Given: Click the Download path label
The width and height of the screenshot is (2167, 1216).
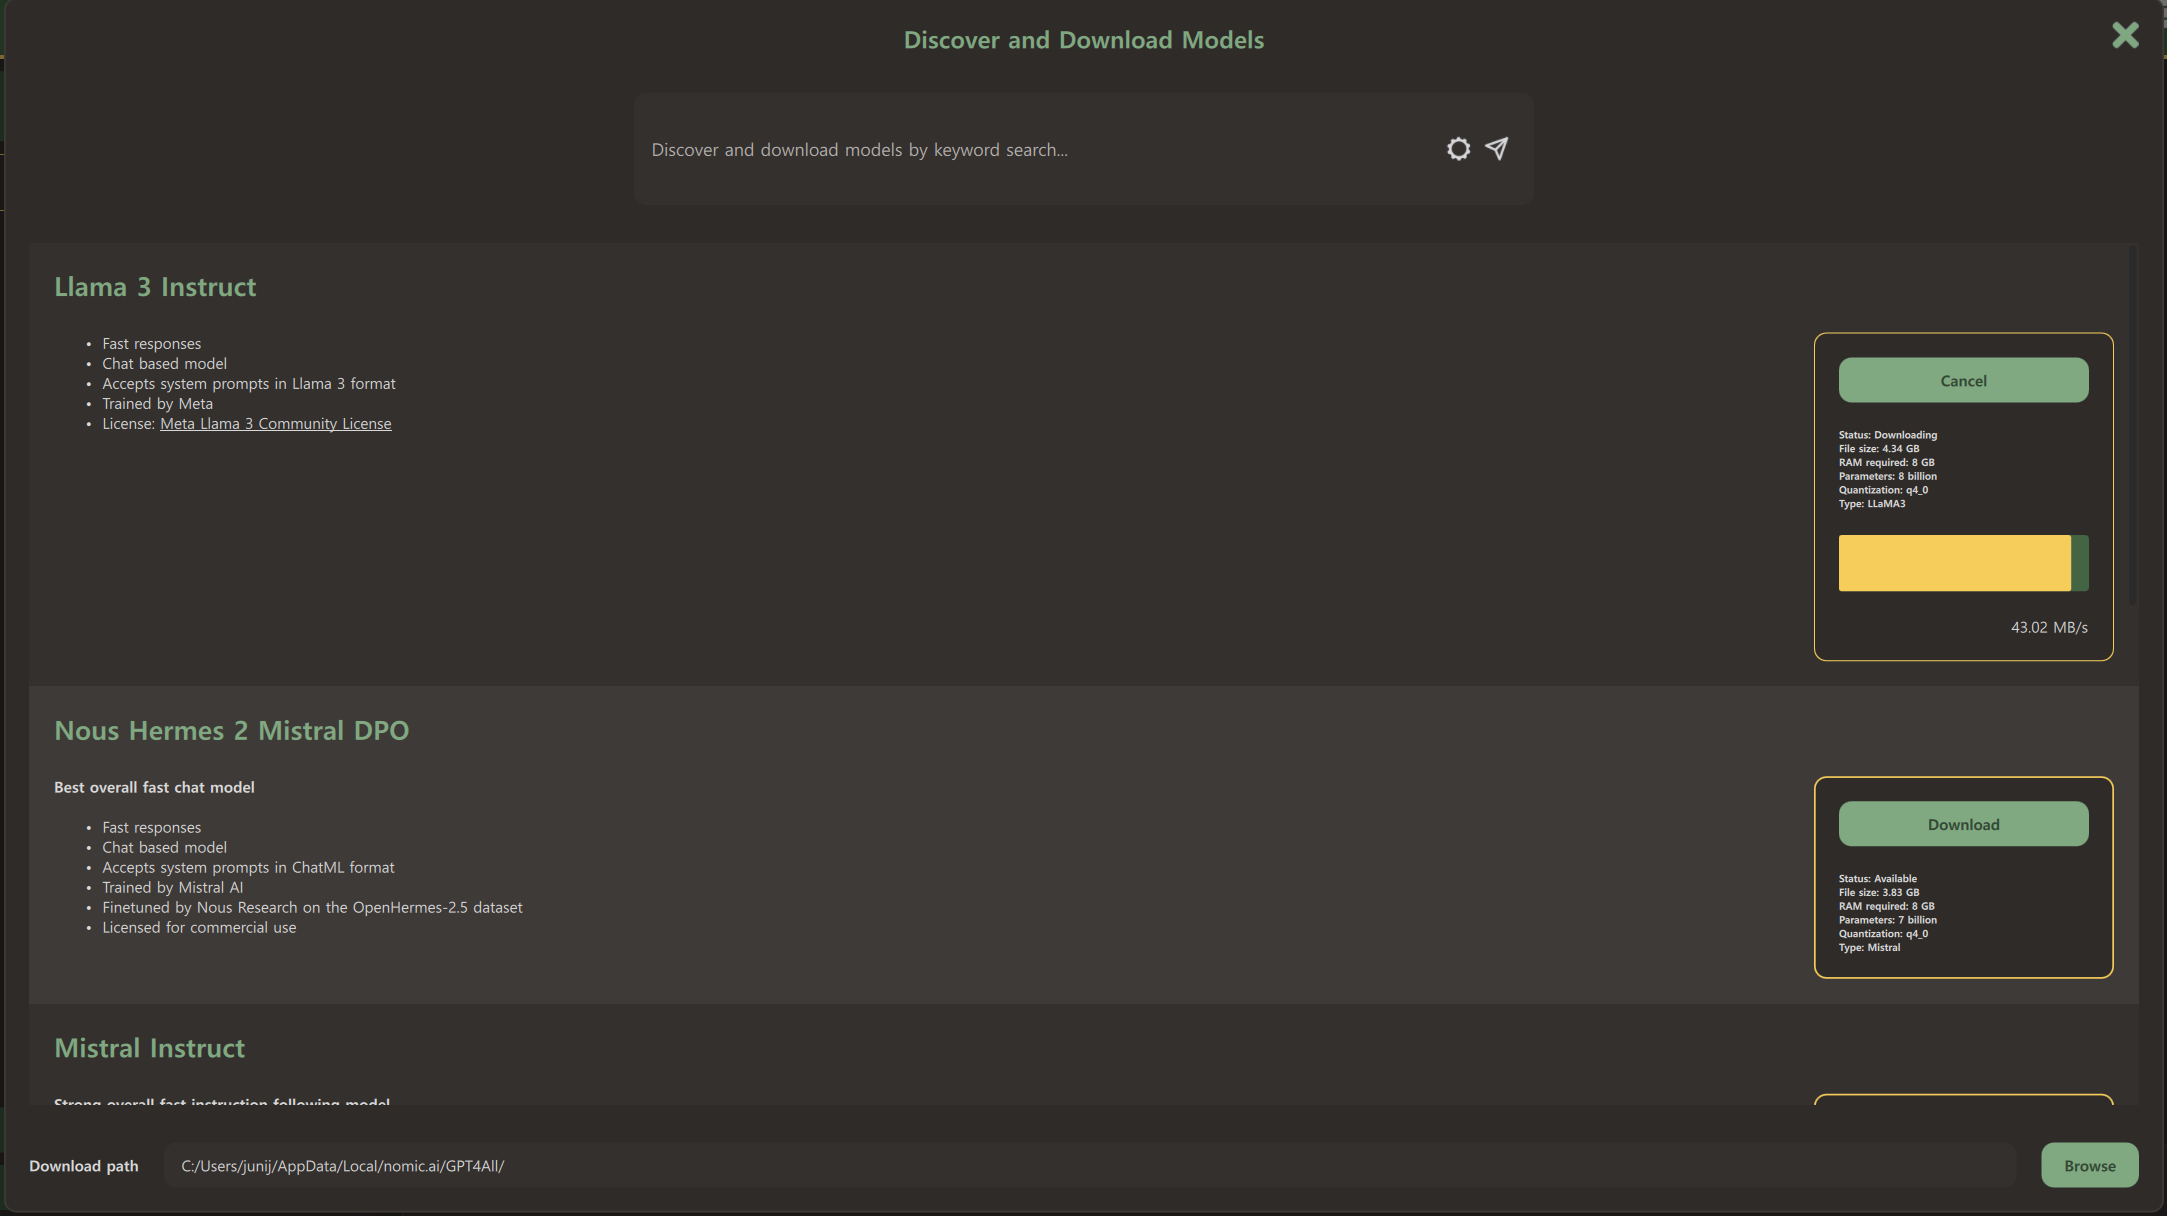Looking at the screenshot, I should (x=84, y=1166).
